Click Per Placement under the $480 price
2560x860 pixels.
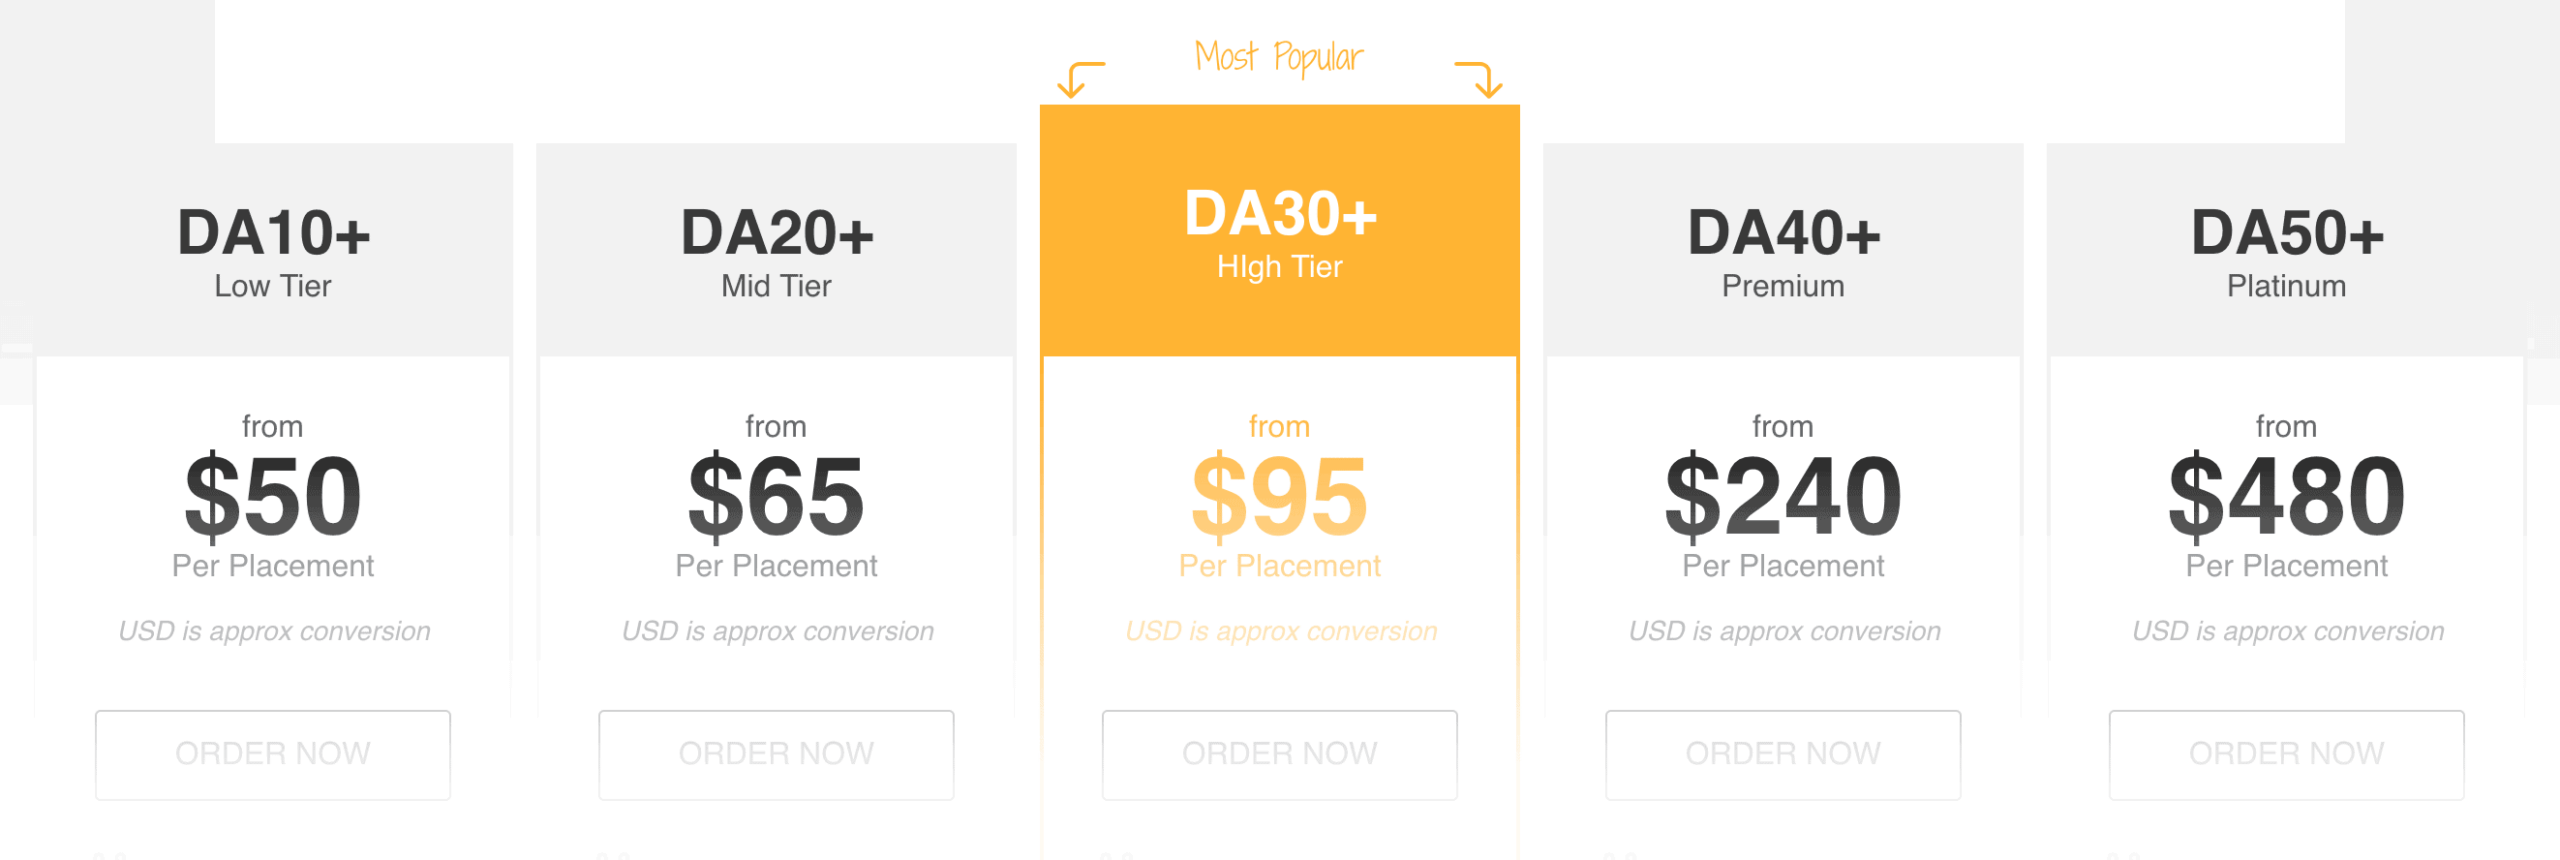[x=2287, y=566]
